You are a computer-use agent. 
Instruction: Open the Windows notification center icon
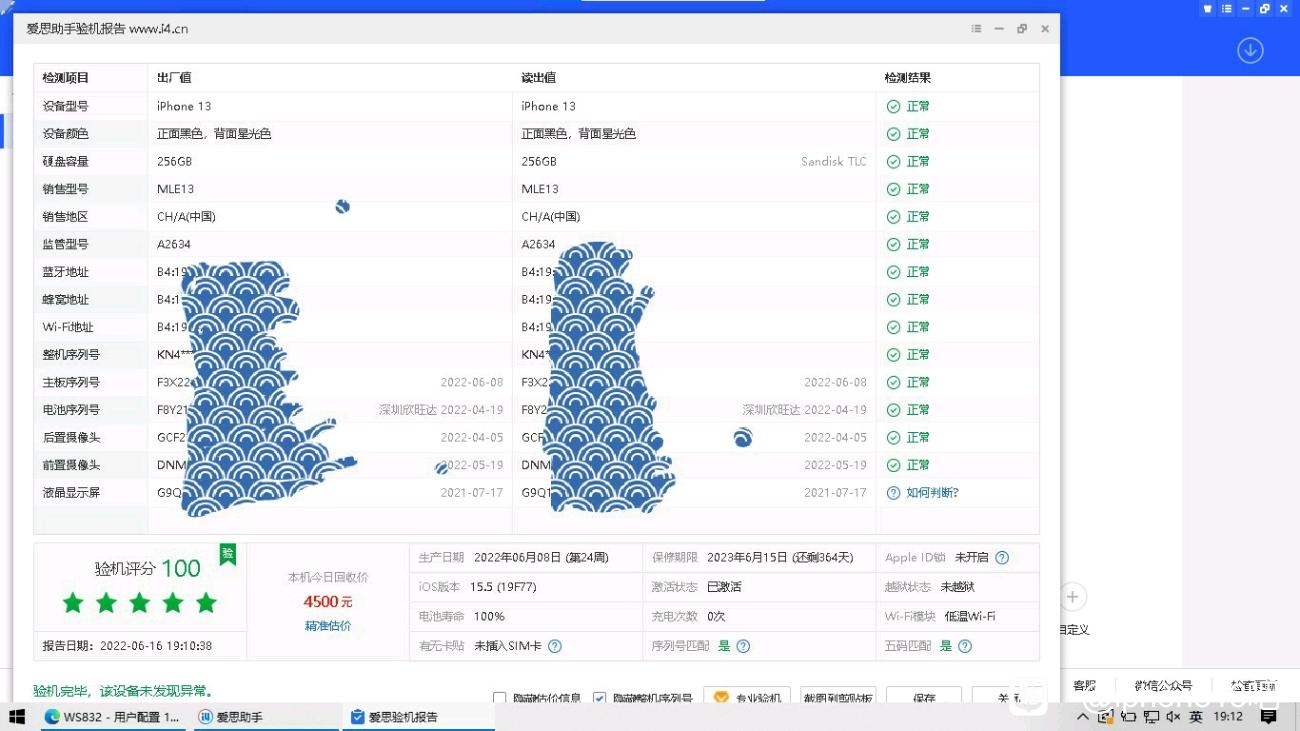pos(1269,717)
